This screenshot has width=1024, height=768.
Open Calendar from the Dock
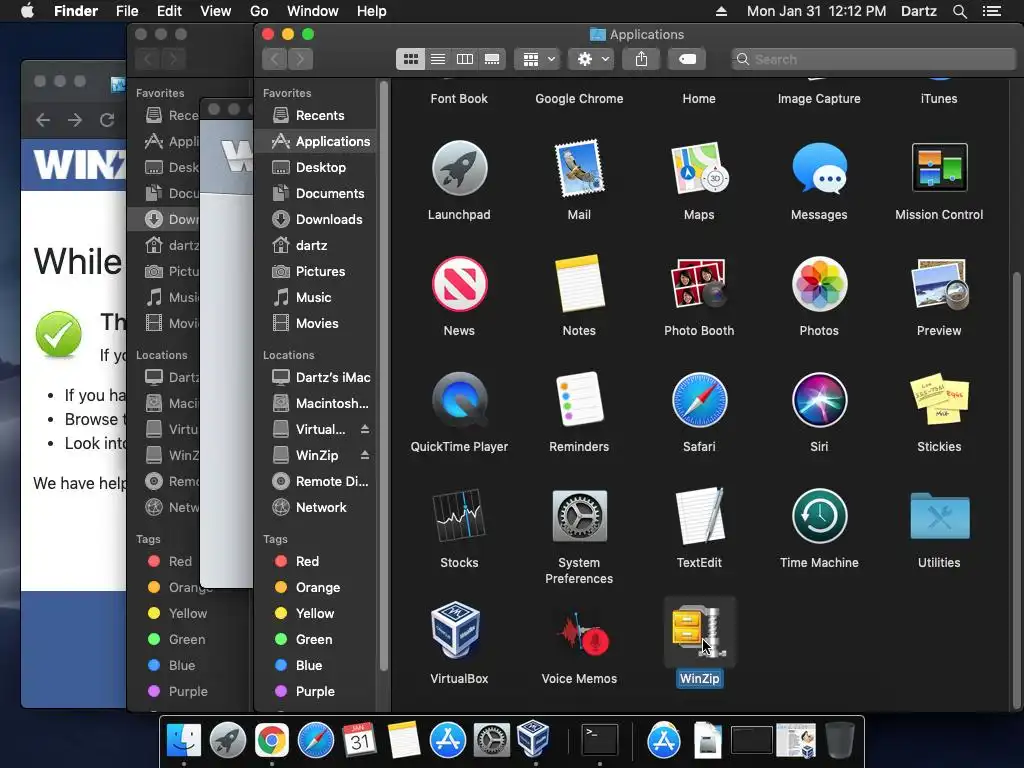[359, 741]
